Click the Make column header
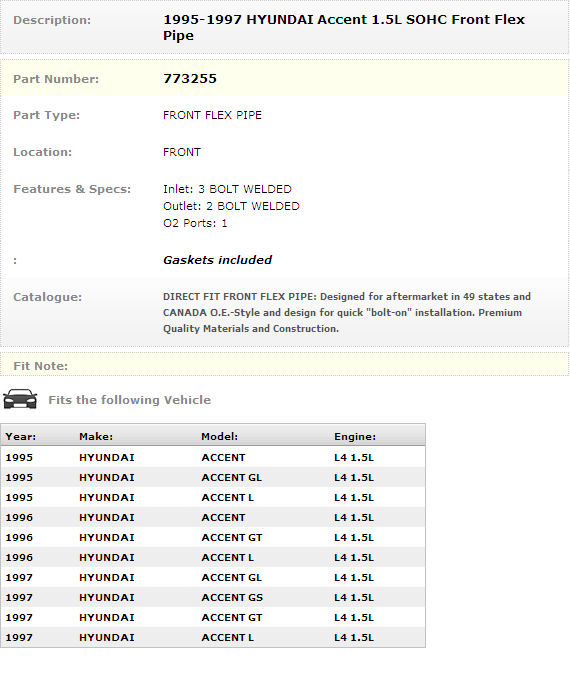Screen dimensions: 570x698 click(x=96, y=437)
